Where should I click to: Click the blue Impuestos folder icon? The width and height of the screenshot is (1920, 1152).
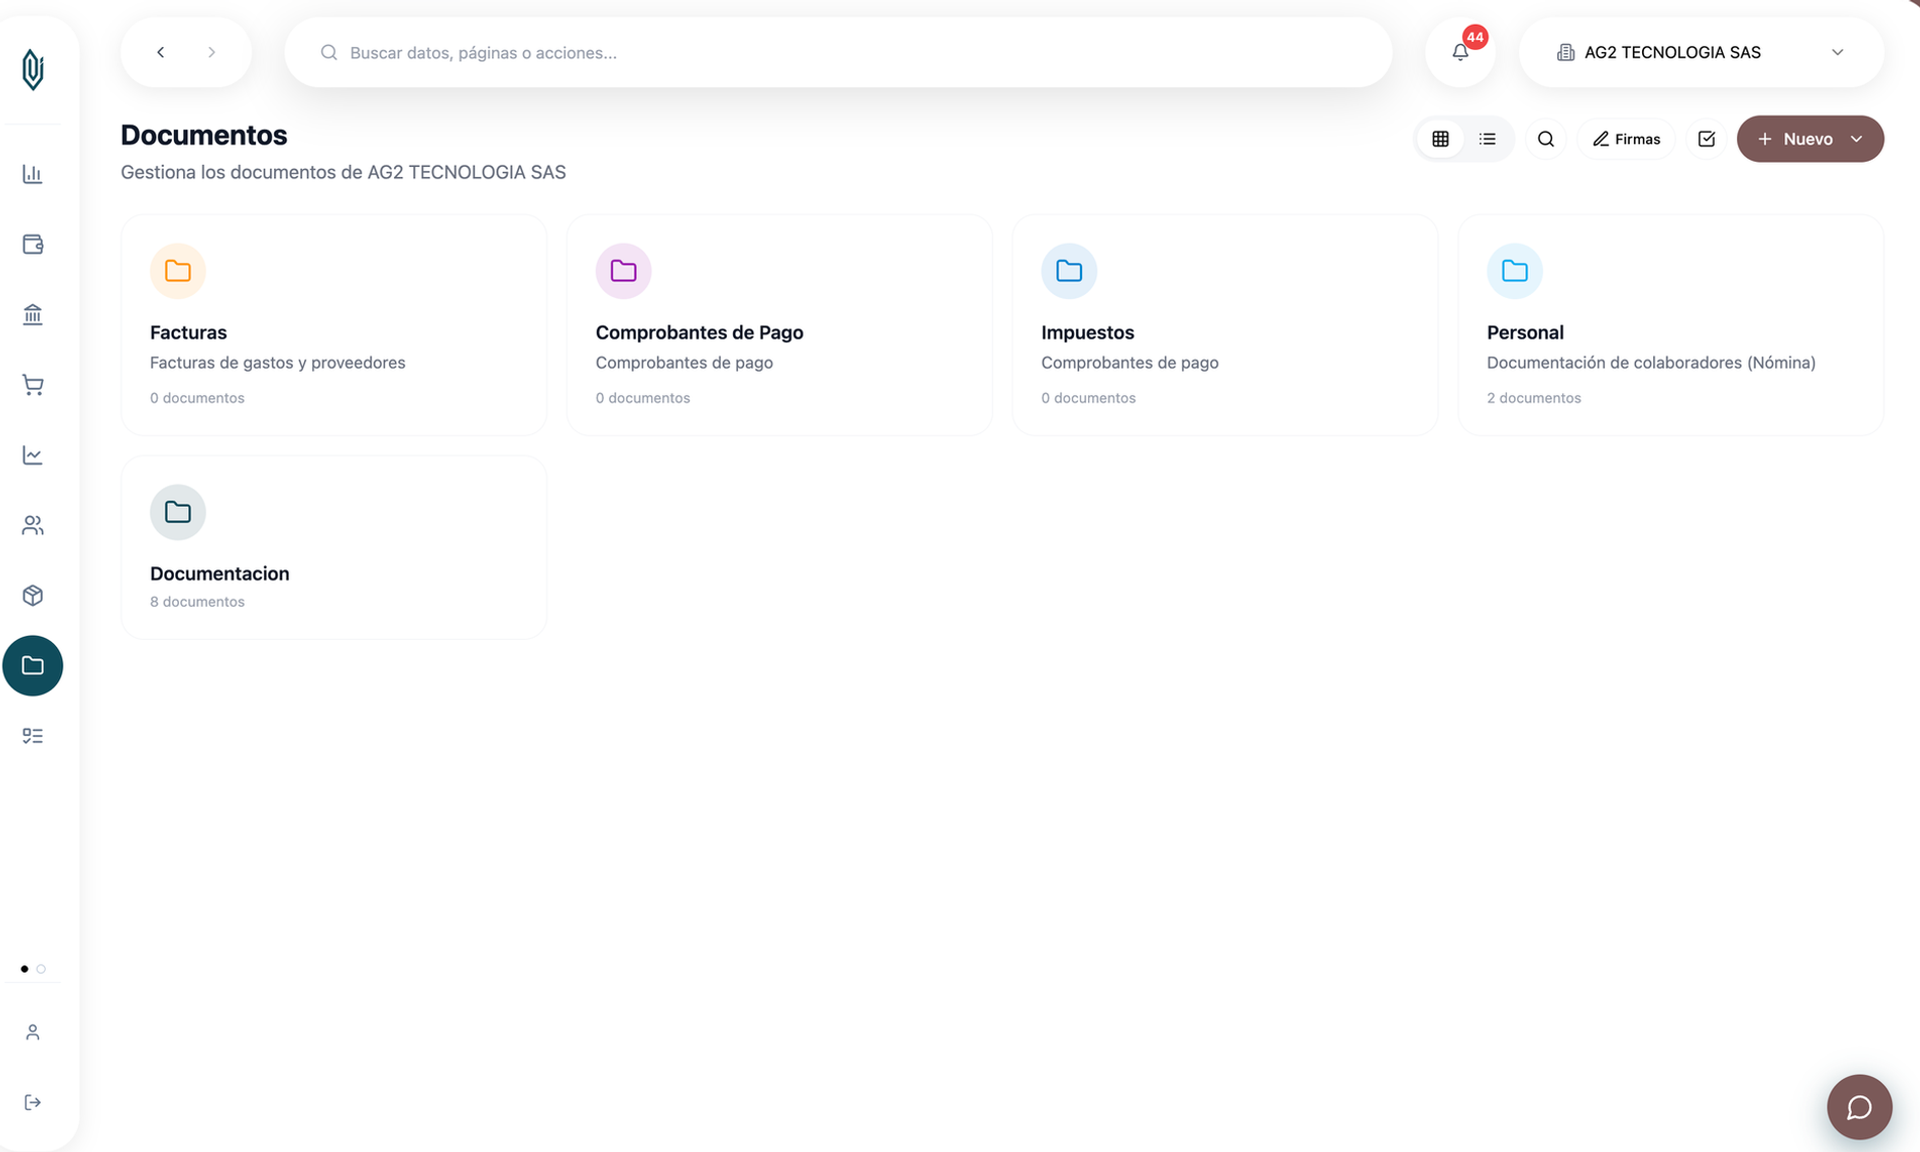point(1069,271)
